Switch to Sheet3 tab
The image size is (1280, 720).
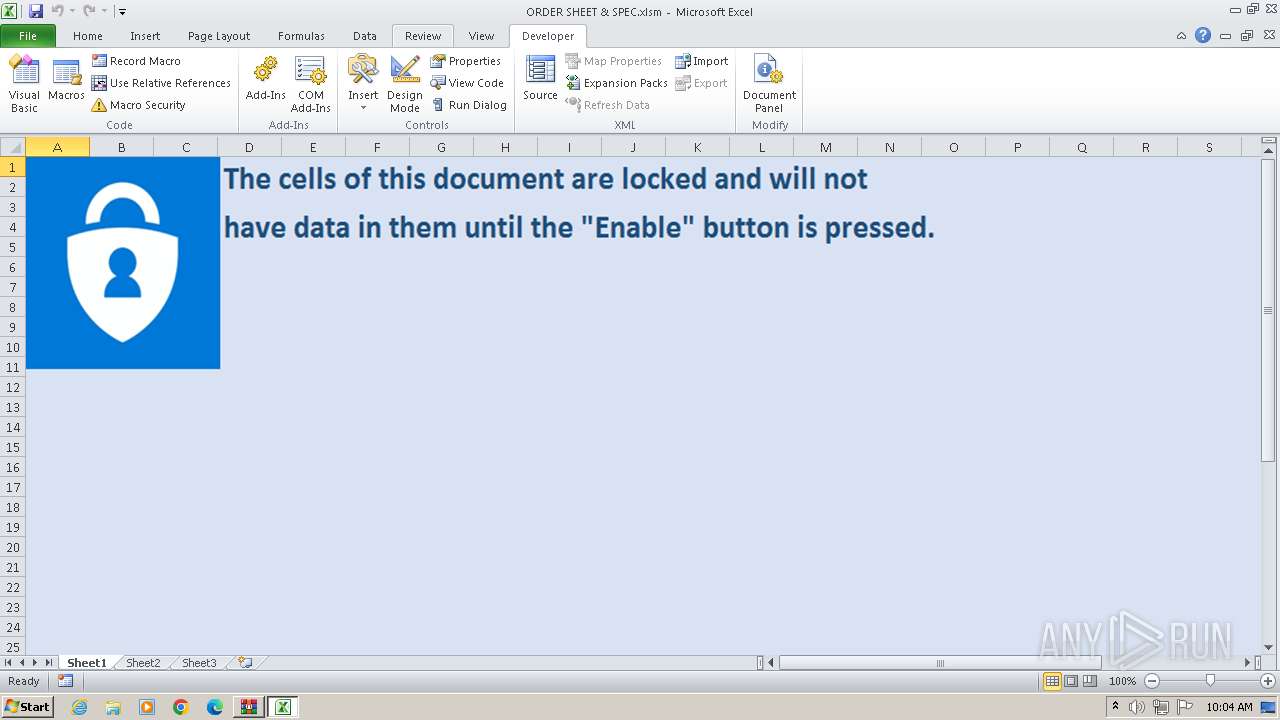(x=199, y=663)
